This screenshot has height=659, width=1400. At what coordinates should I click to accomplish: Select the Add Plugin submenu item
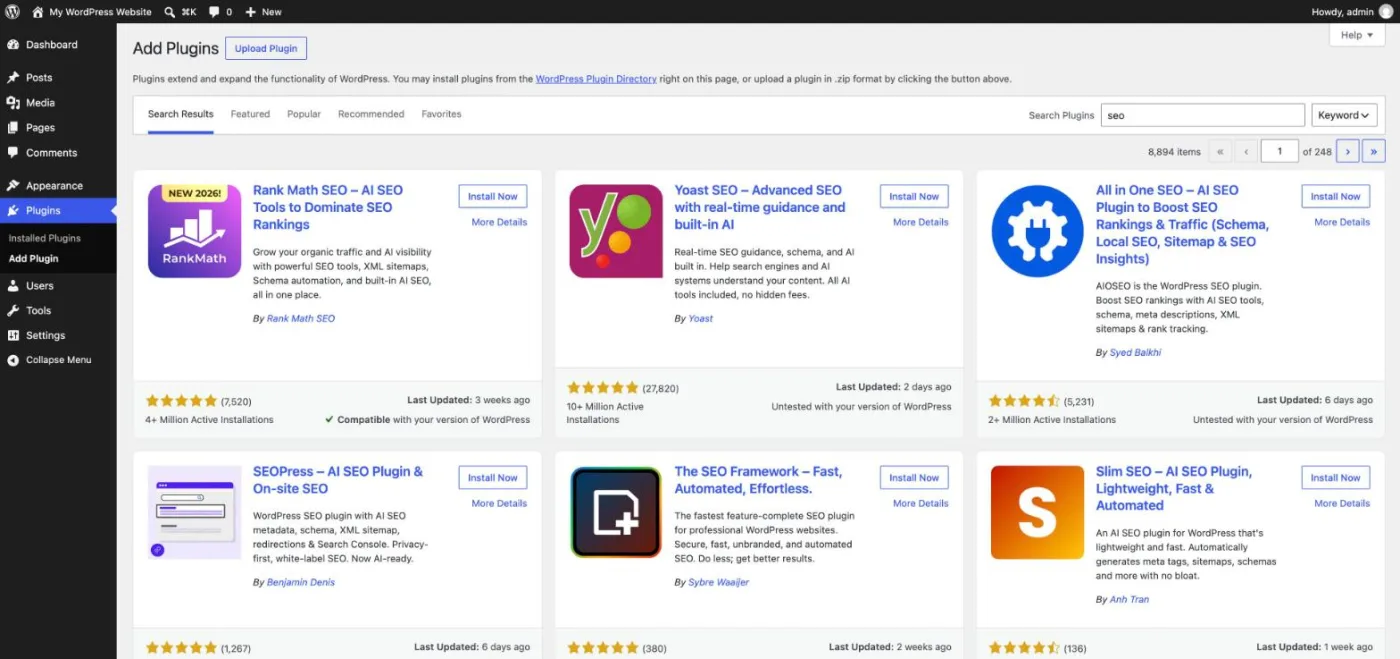(x=34, y=258)
